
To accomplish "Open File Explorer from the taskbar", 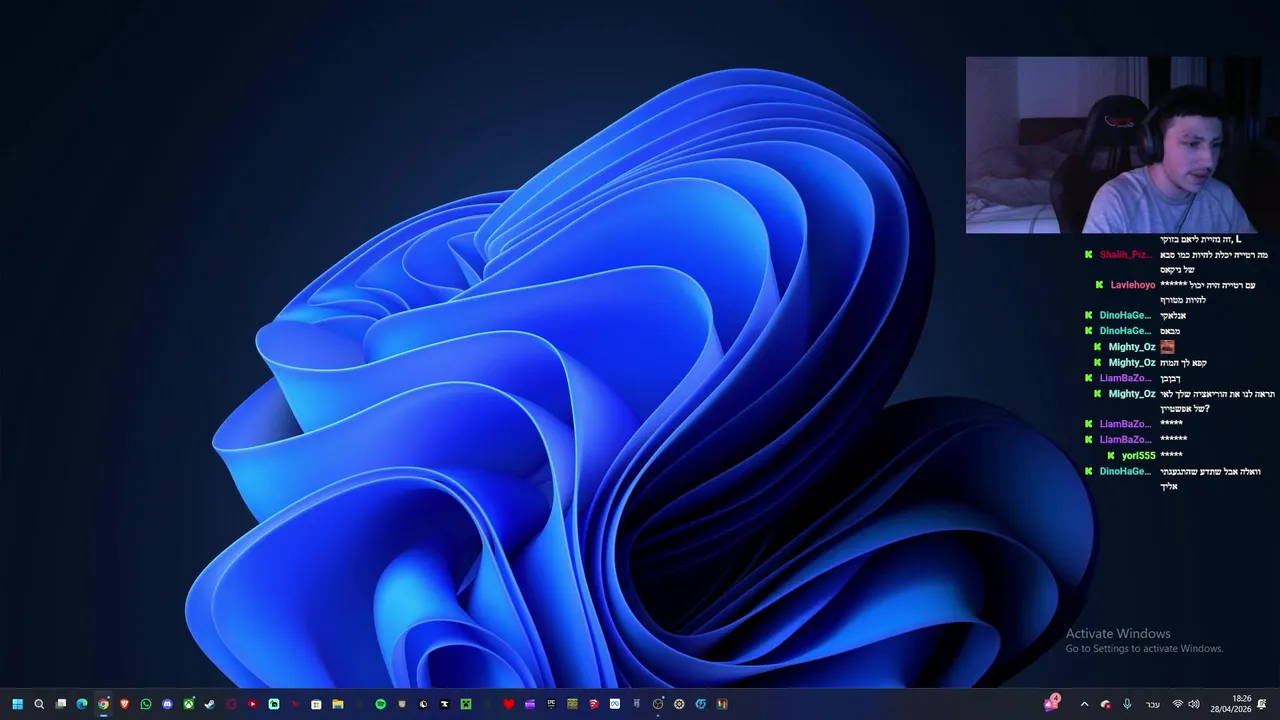I will click(x=338, y=704).
